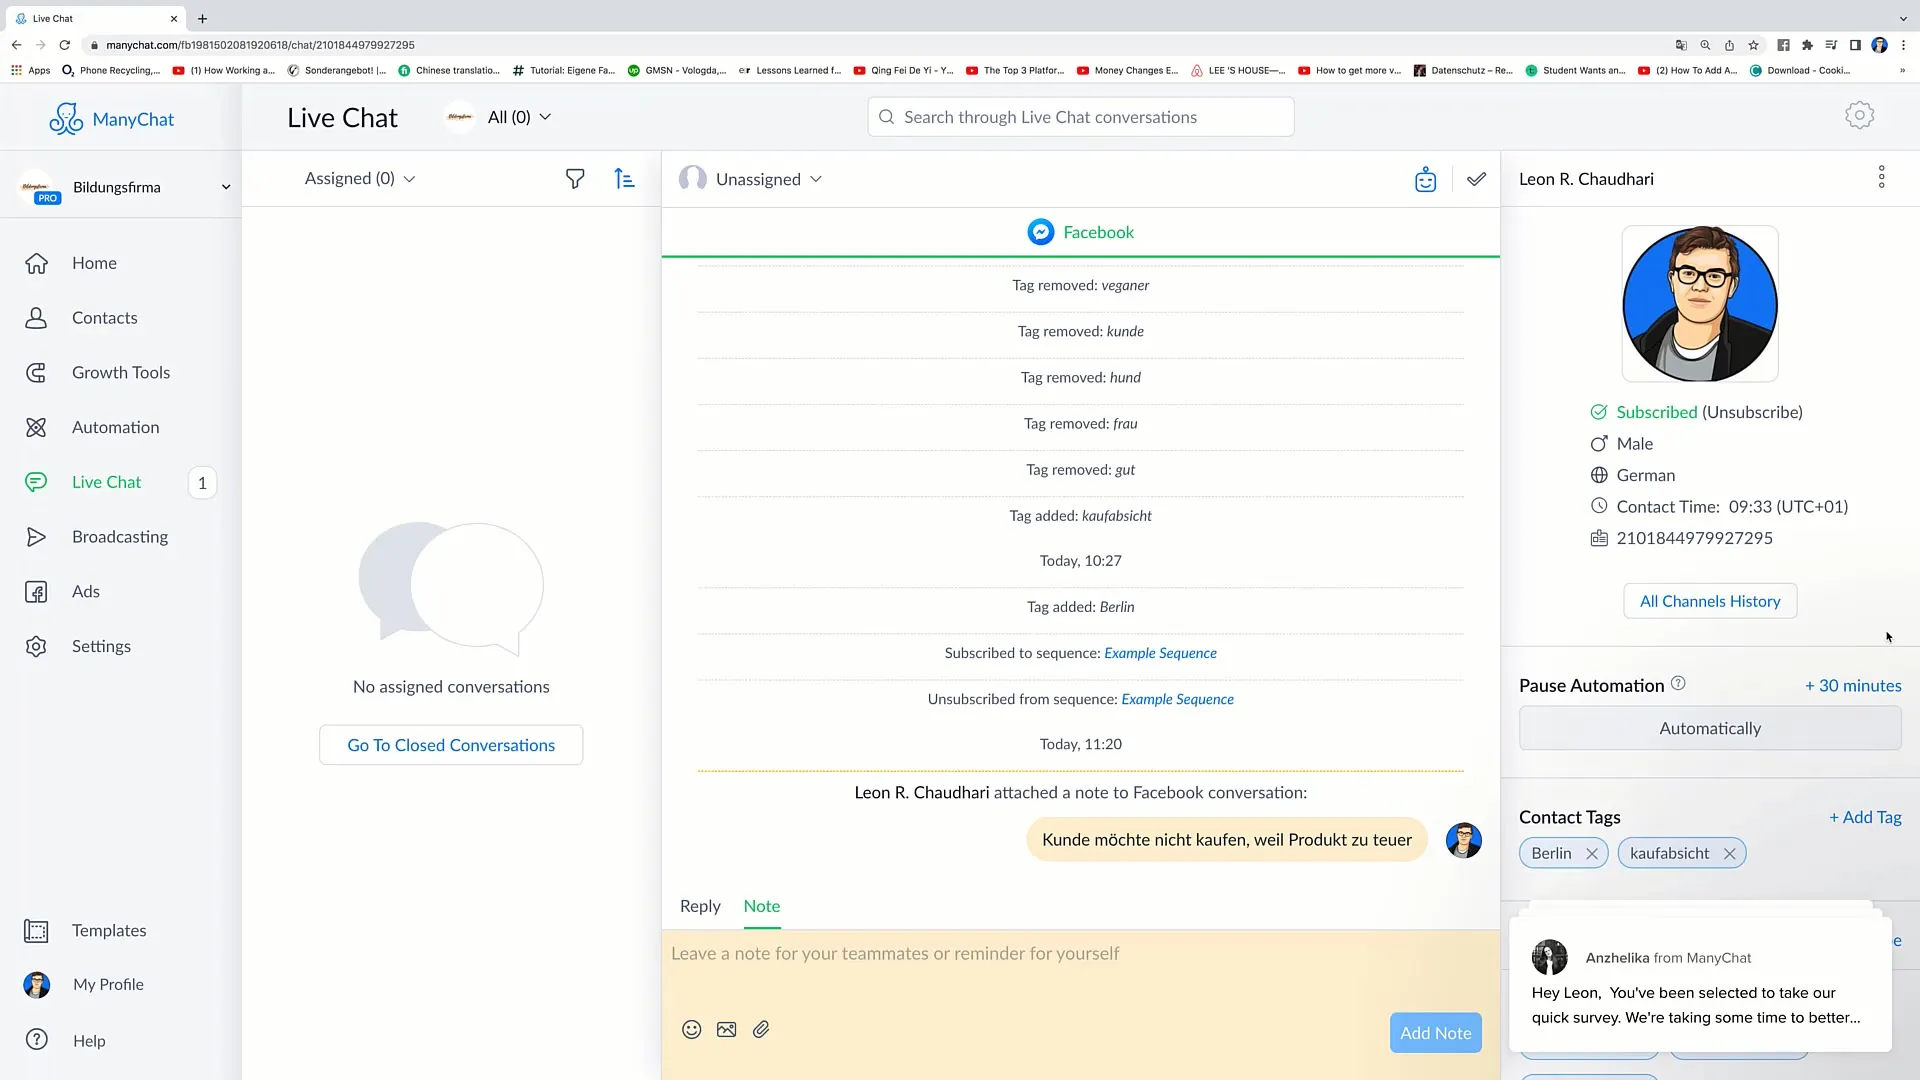Enable Automatically pause automation
This screenshot has height=1080, width=1920.
tap(1710, 728)
